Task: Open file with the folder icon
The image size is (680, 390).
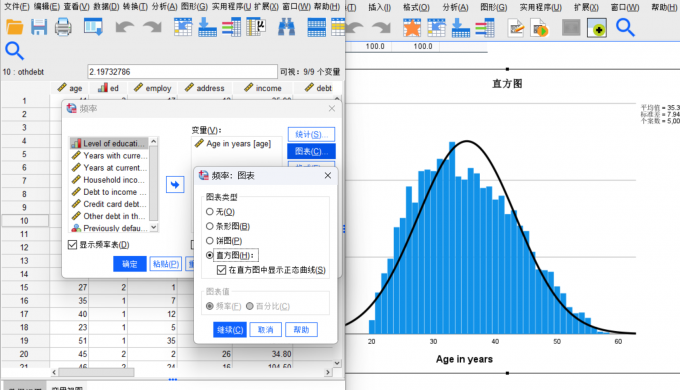Action: 14,27
